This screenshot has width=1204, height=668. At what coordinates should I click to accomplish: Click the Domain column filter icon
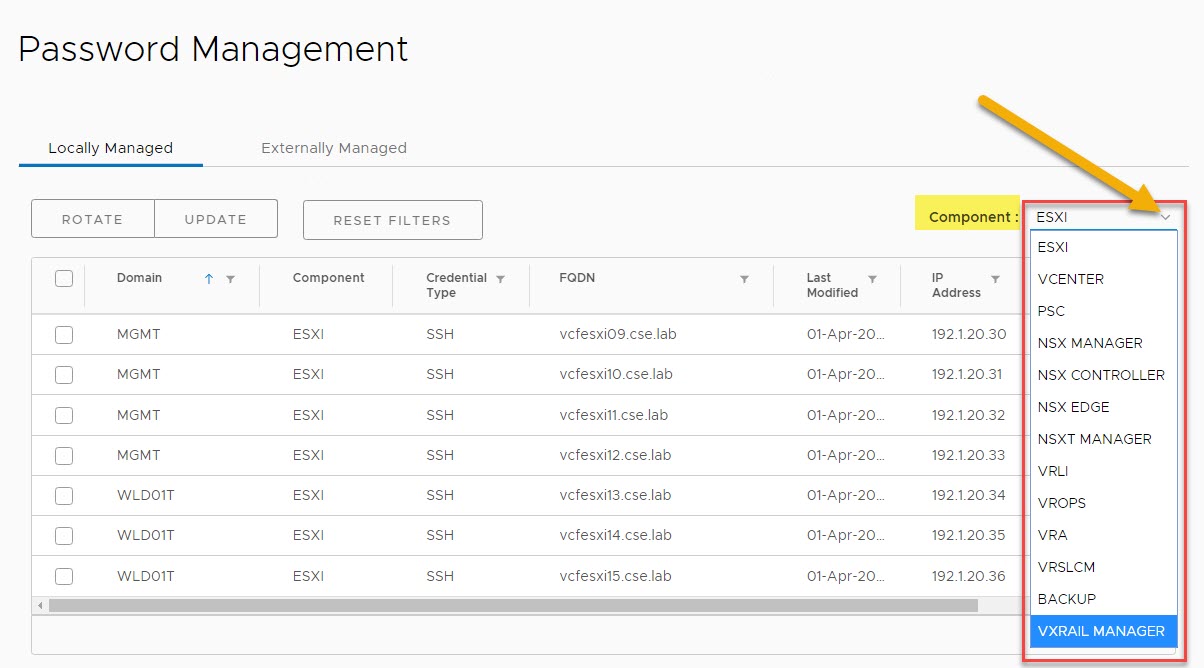231,279
